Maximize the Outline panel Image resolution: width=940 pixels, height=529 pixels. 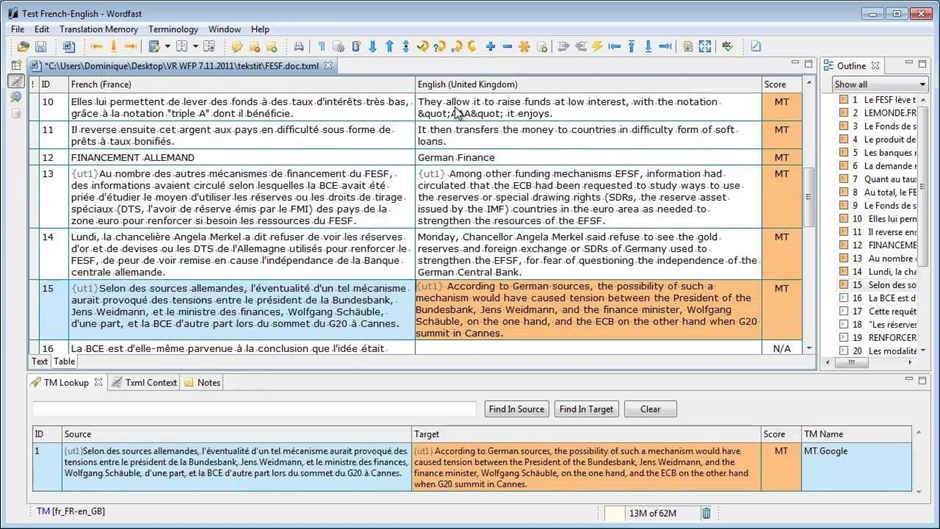coord(922,63)
